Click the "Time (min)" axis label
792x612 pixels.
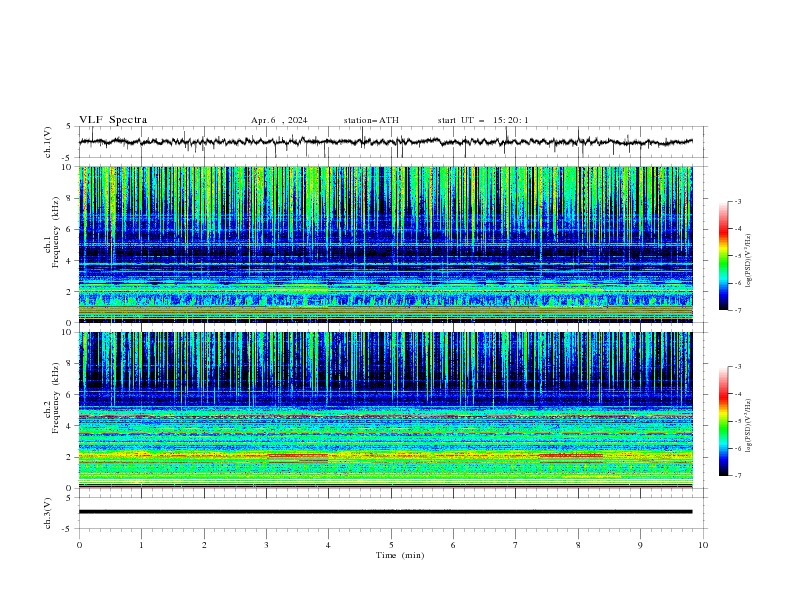[x=400, y=555]
